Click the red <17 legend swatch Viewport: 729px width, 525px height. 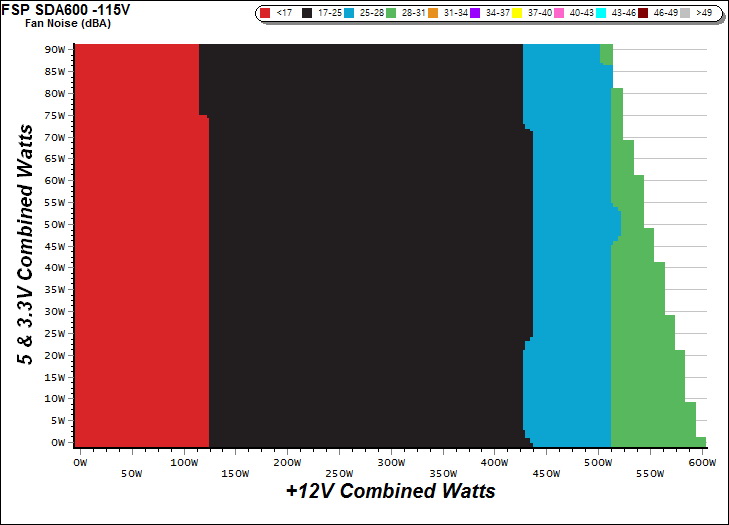pyautogui.click(x=265, y=13)
